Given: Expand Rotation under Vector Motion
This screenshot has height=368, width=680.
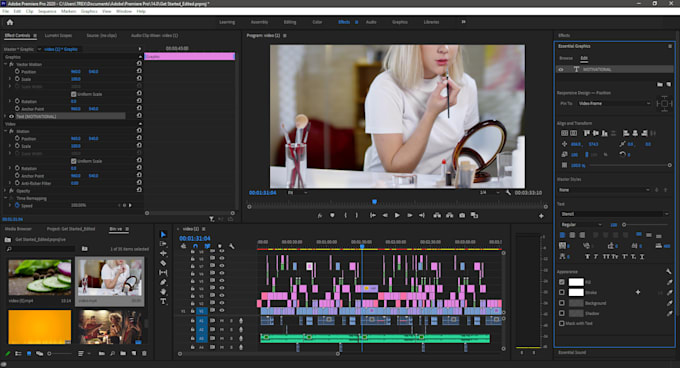Looking at the screenshot, I should click(x=10, y=101).
